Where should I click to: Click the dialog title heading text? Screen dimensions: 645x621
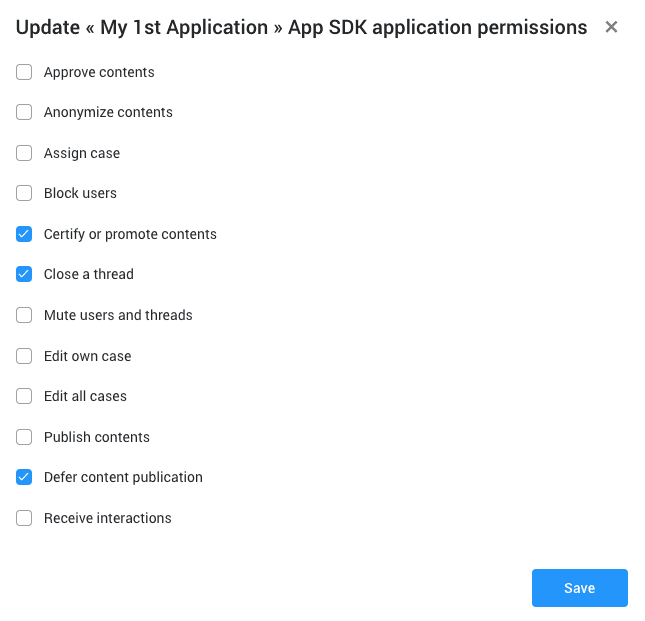tap(301, 28)
